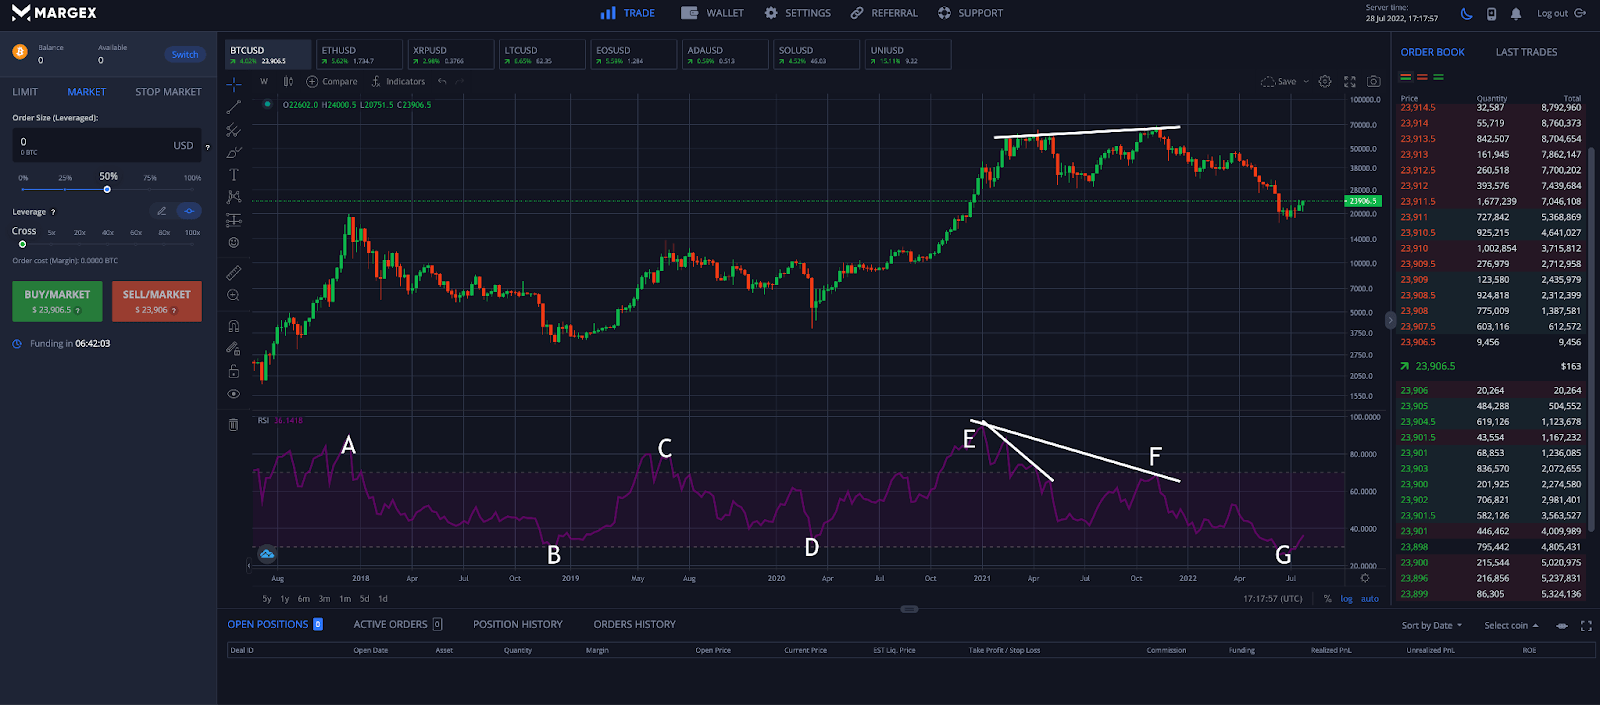Click the Order Size input field
Image resolution: width=1600 pixels, height=705 pixels.
(x=95, y=145)
